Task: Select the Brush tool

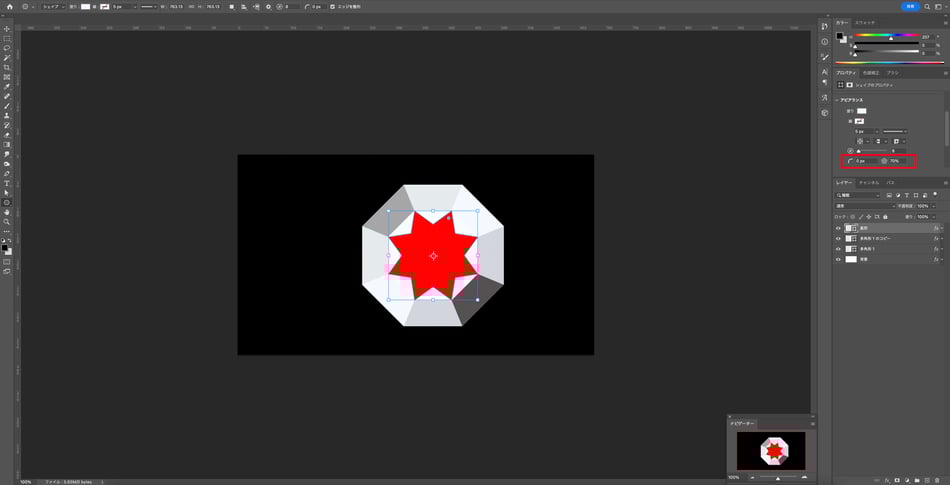Action: coord(7,106)
